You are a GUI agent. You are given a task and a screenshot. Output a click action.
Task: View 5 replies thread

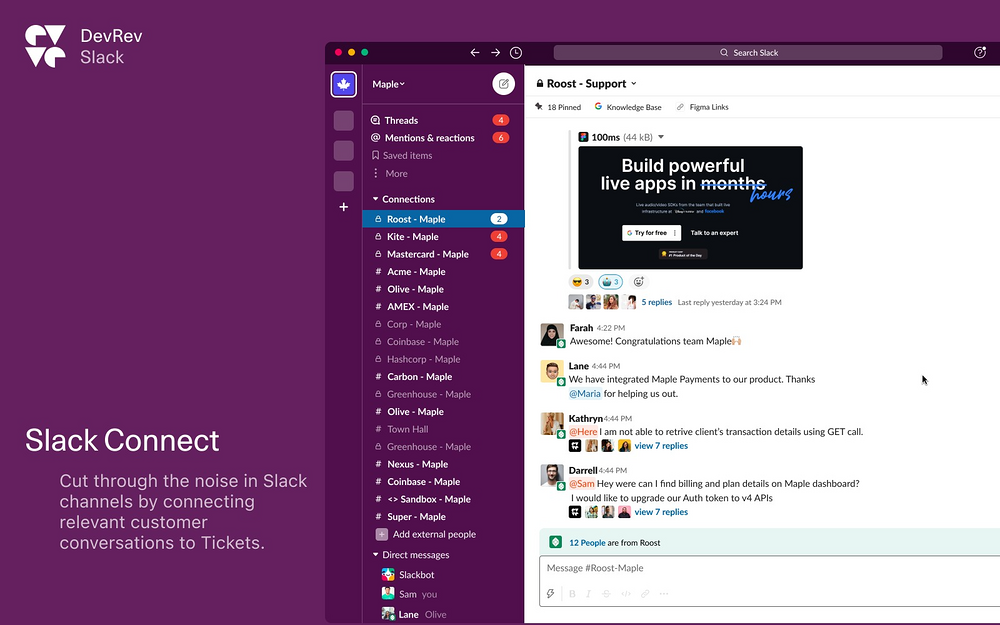[656, 302]
